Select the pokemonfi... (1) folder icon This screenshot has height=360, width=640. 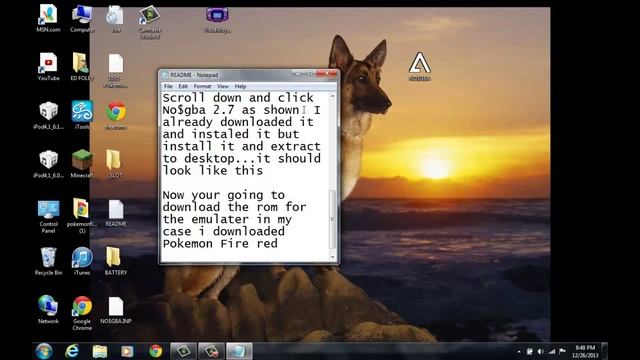pos(82,216)
